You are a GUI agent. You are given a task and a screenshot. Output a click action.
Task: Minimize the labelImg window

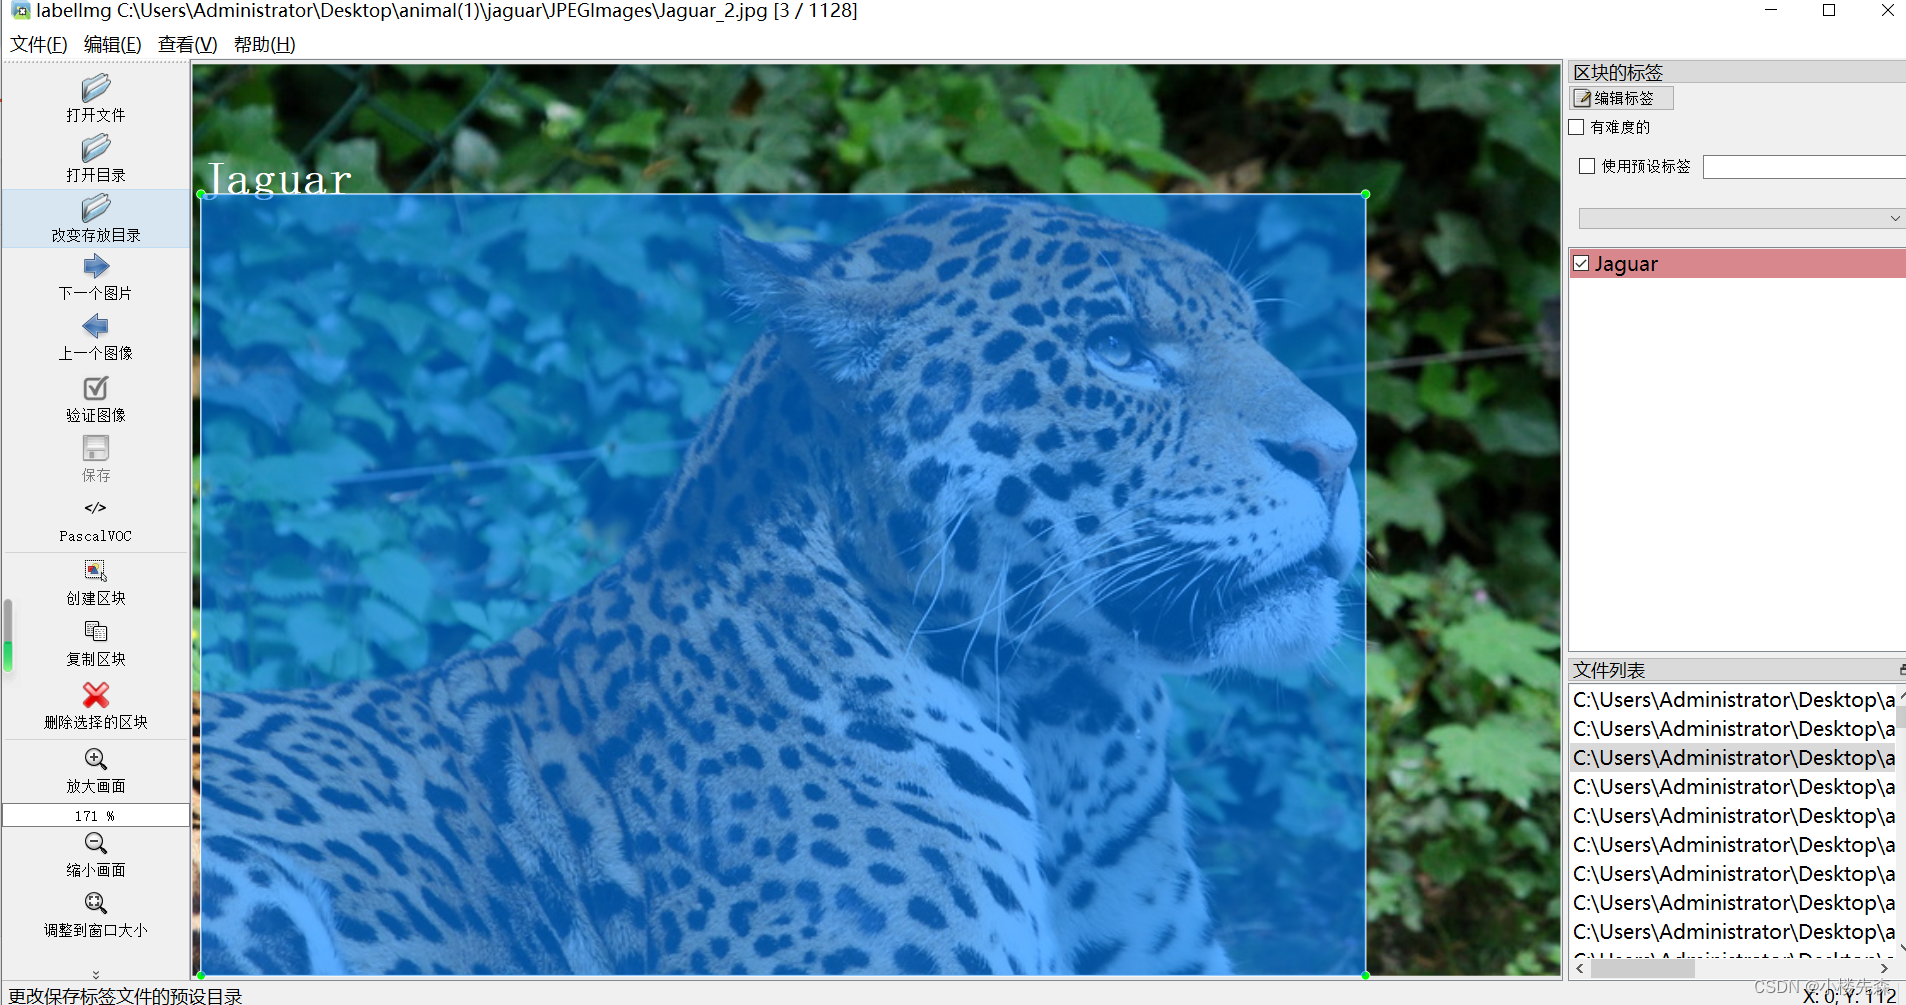[x=1771, y=11]
